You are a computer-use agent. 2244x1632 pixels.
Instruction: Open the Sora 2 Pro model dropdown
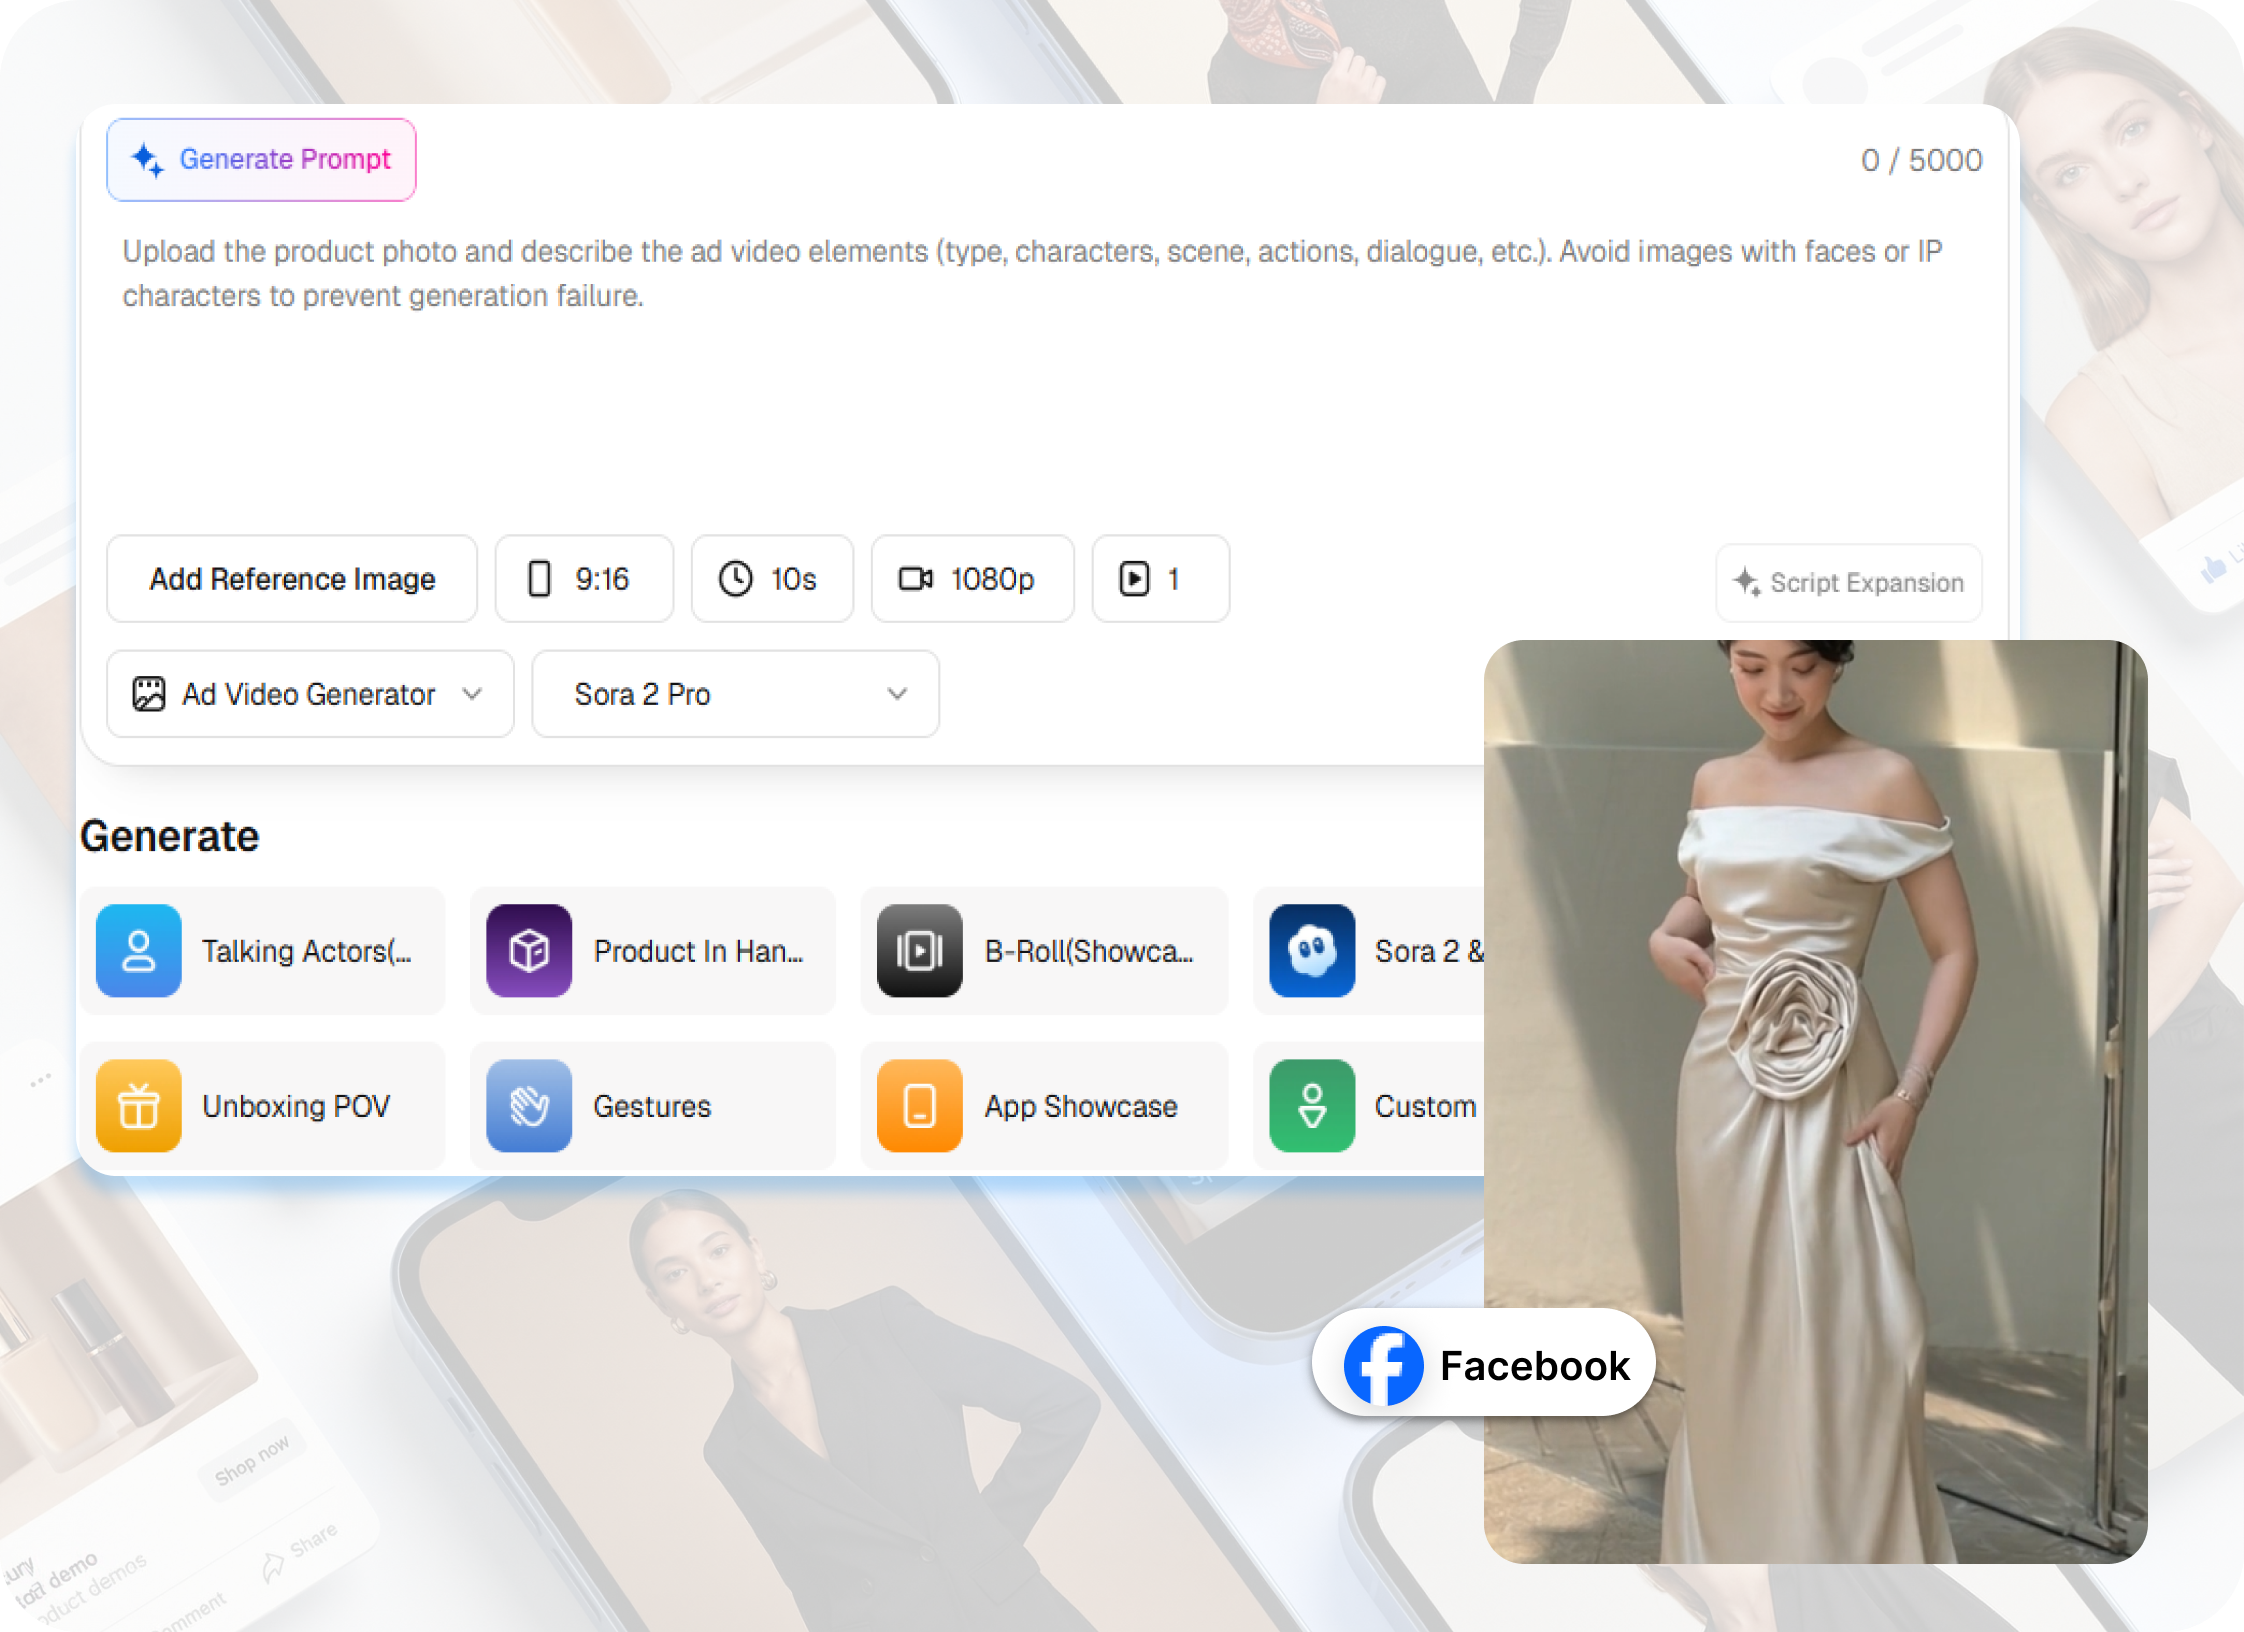(x=735, y=694)
